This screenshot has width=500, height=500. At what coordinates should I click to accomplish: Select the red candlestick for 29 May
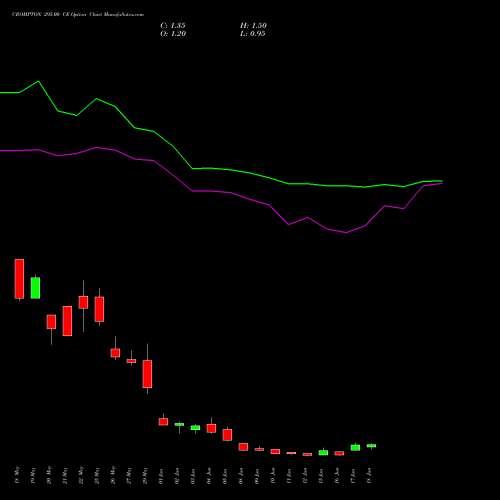(147, 374)
